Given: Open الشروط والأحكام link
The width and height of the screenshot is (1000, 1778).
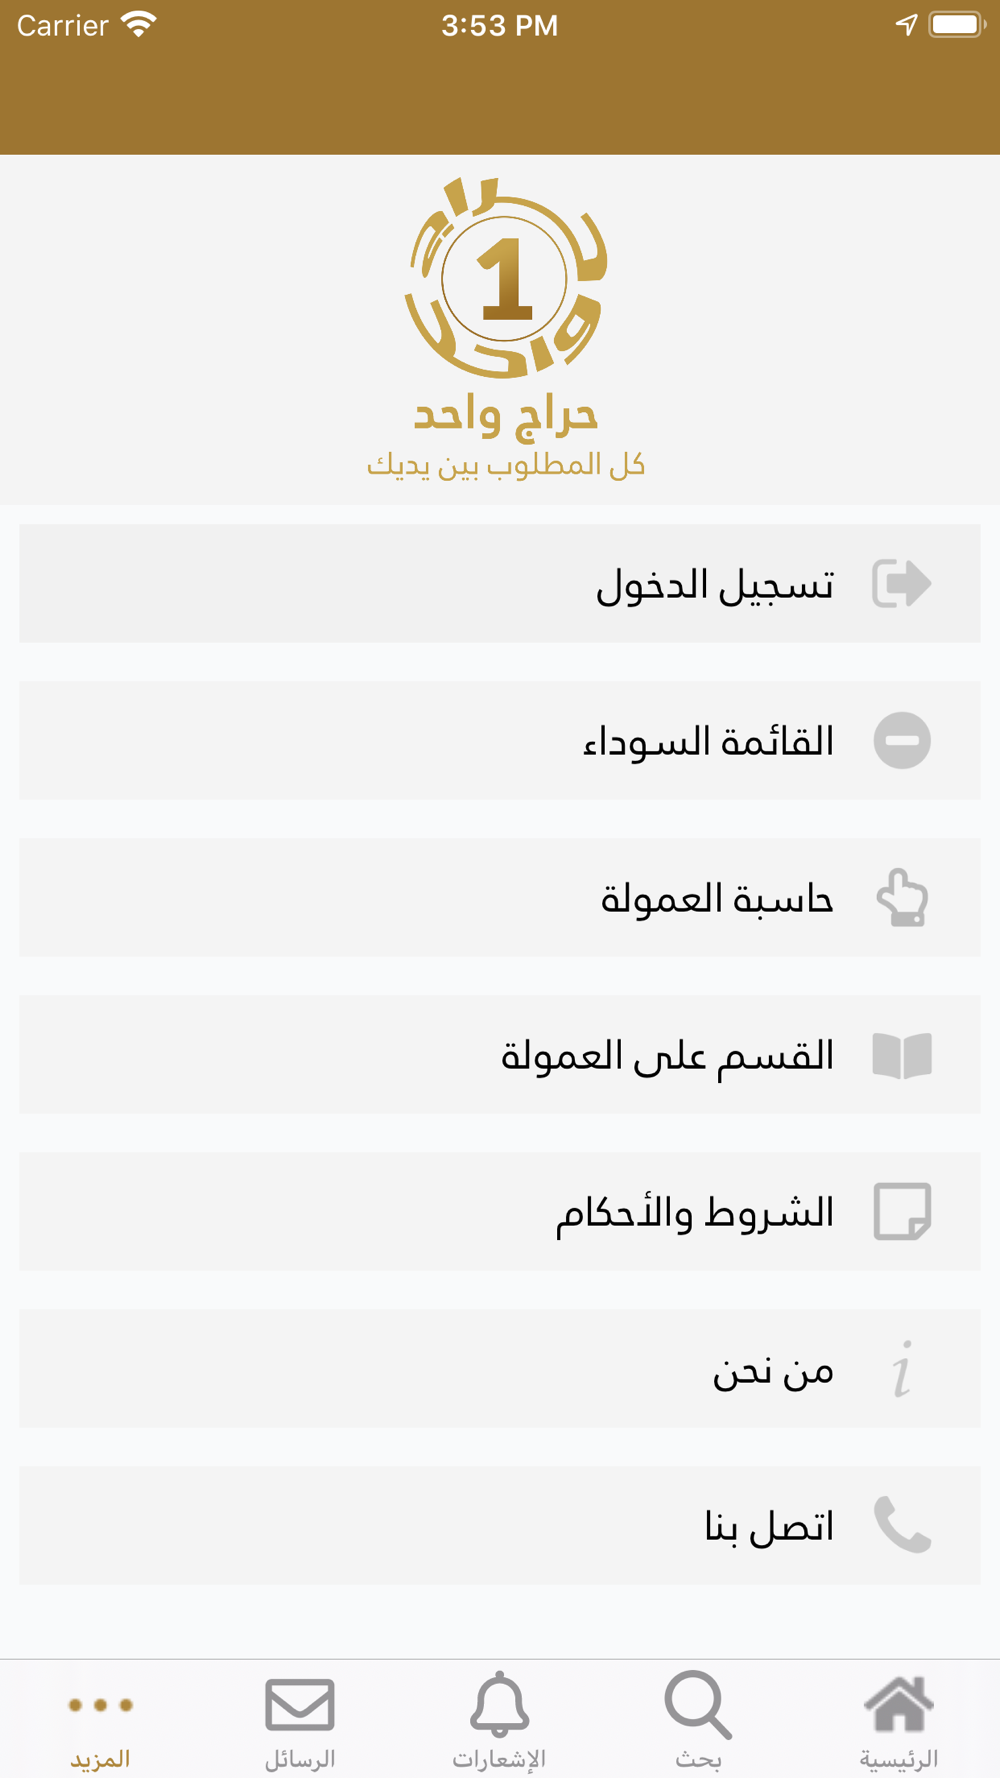Looking at the screenshot, I should pyautogui.click(x=500, y=1211).
